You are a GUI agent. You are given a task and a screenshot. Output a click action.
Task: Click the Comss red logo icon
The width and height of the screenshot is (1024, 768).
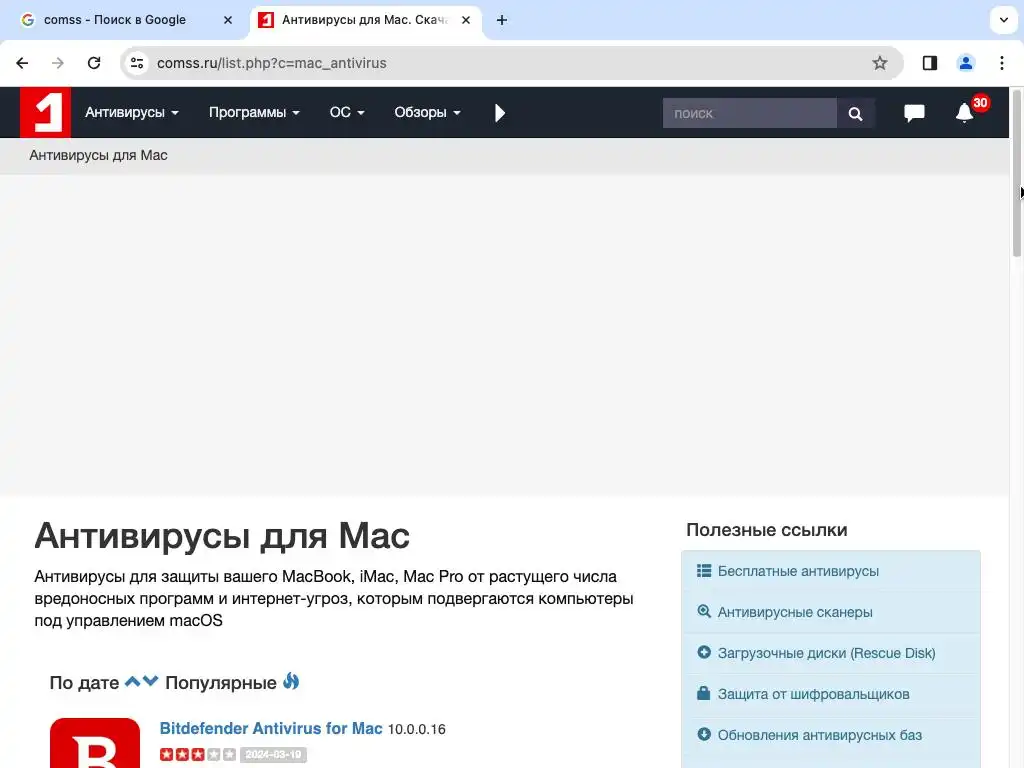click(45, 112)
